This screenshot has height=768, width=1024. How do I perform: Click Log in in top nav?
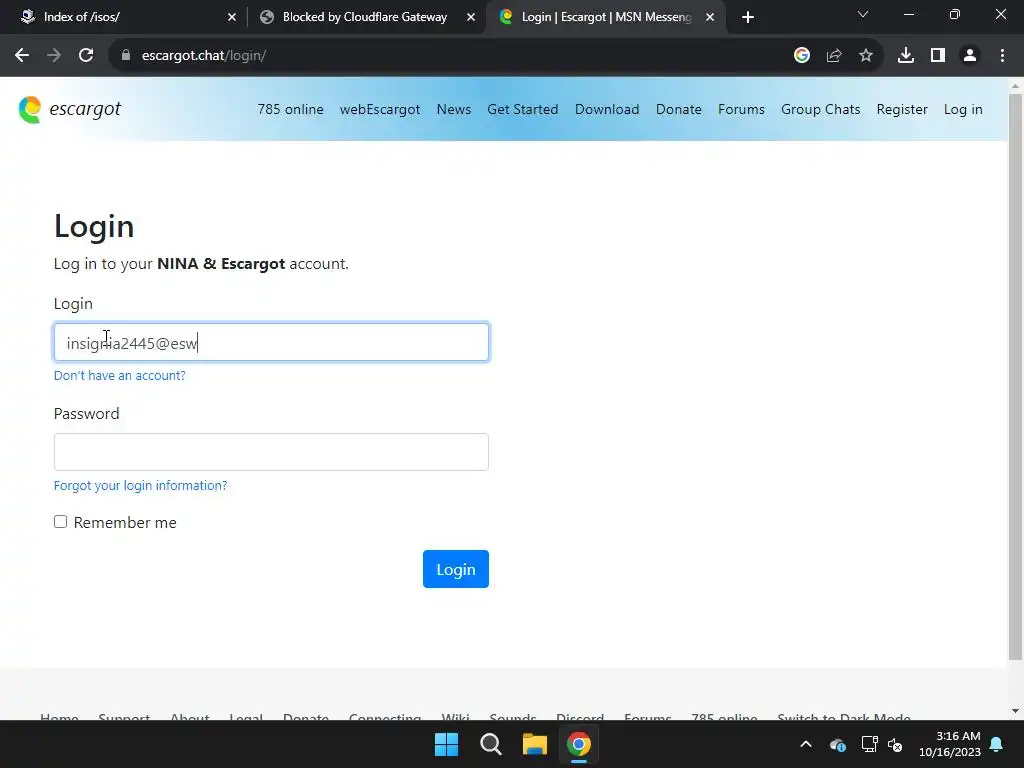[x=963, y=109]
